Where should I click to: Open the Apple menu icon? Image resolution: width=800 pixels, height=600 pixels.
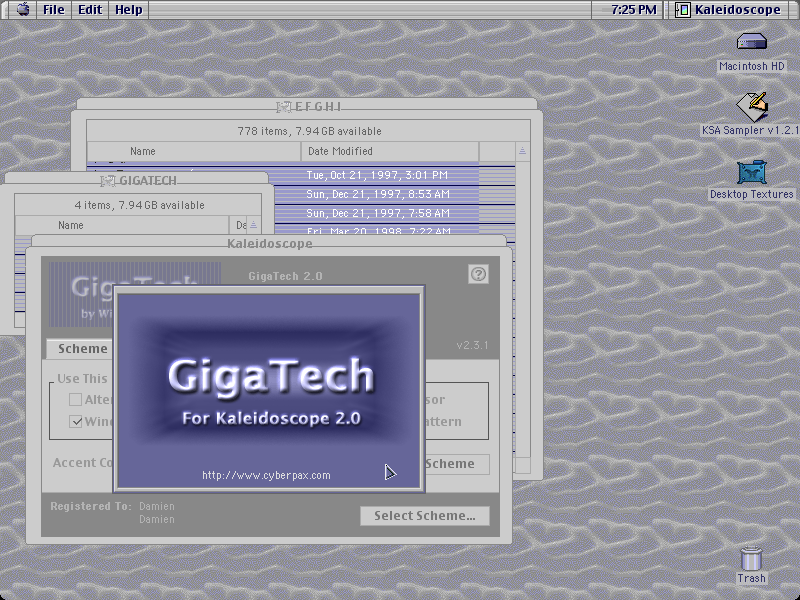[23, 9]
